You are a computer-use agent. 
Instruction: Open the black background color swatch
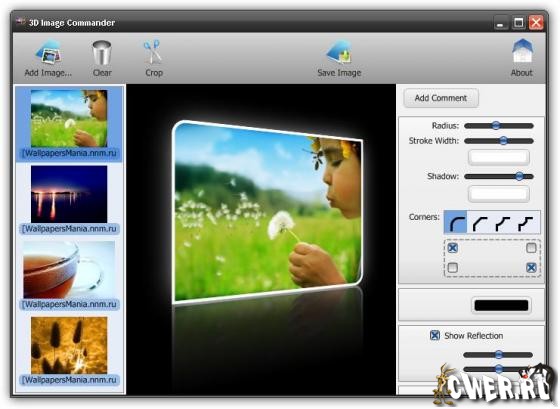coord(501,305)
